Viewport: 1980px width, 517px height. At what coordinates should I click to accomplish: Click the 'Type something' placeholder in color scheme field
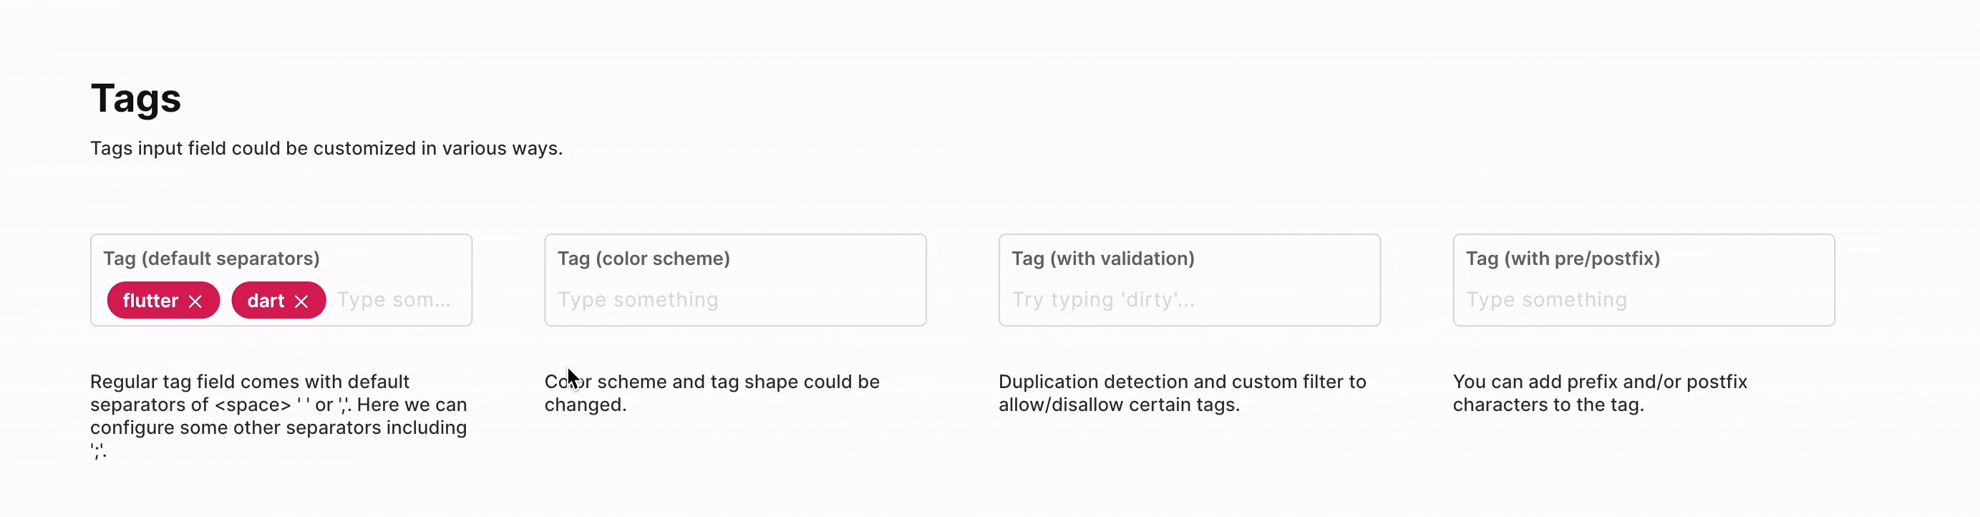[x=638, y=300]
